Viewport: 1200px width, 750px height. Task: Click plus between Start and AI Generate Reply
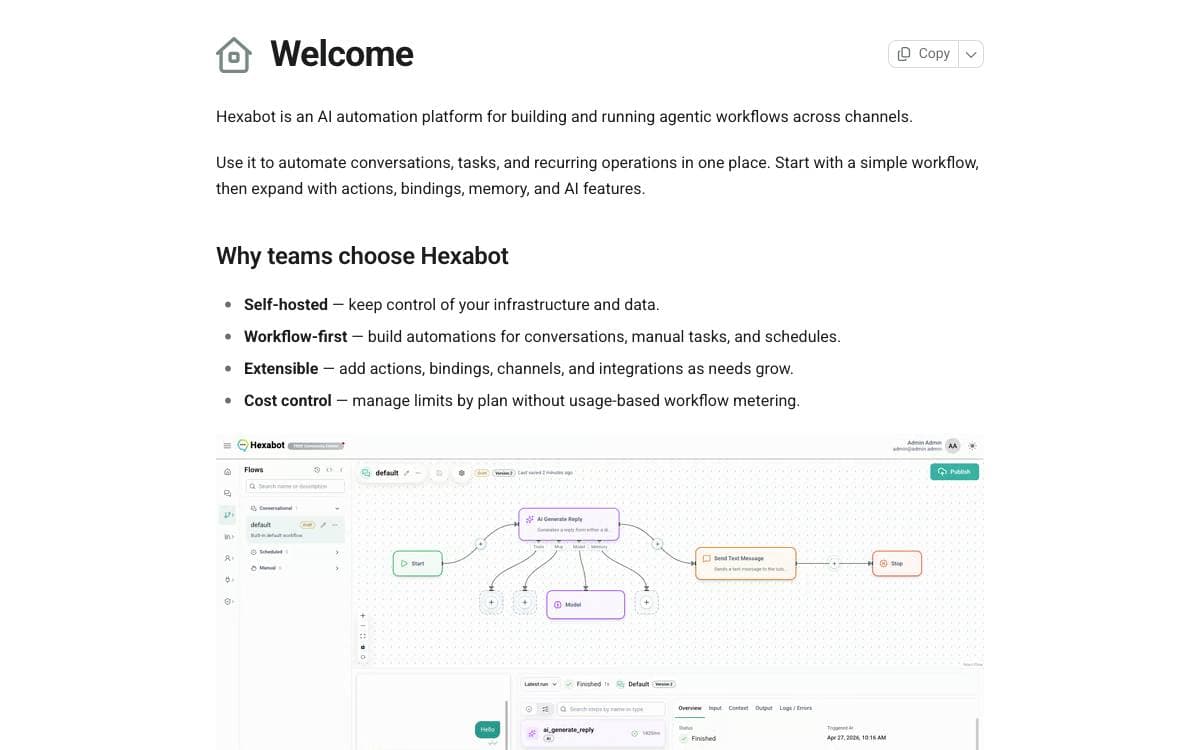481,544
